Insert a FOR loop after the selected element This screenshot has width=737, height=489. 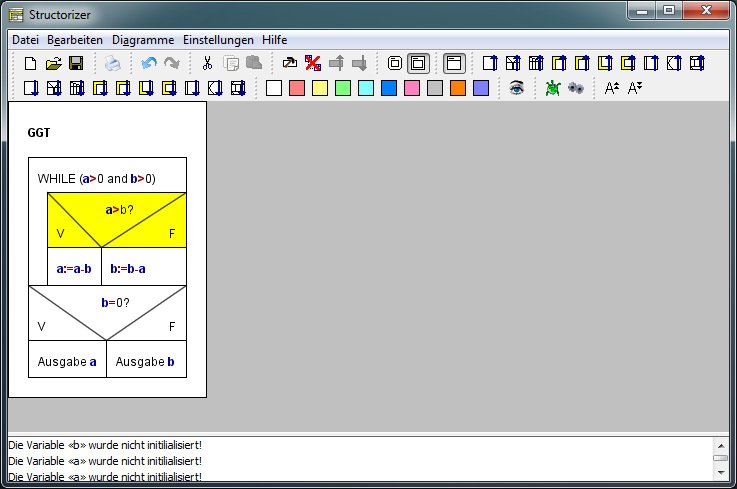100,88
